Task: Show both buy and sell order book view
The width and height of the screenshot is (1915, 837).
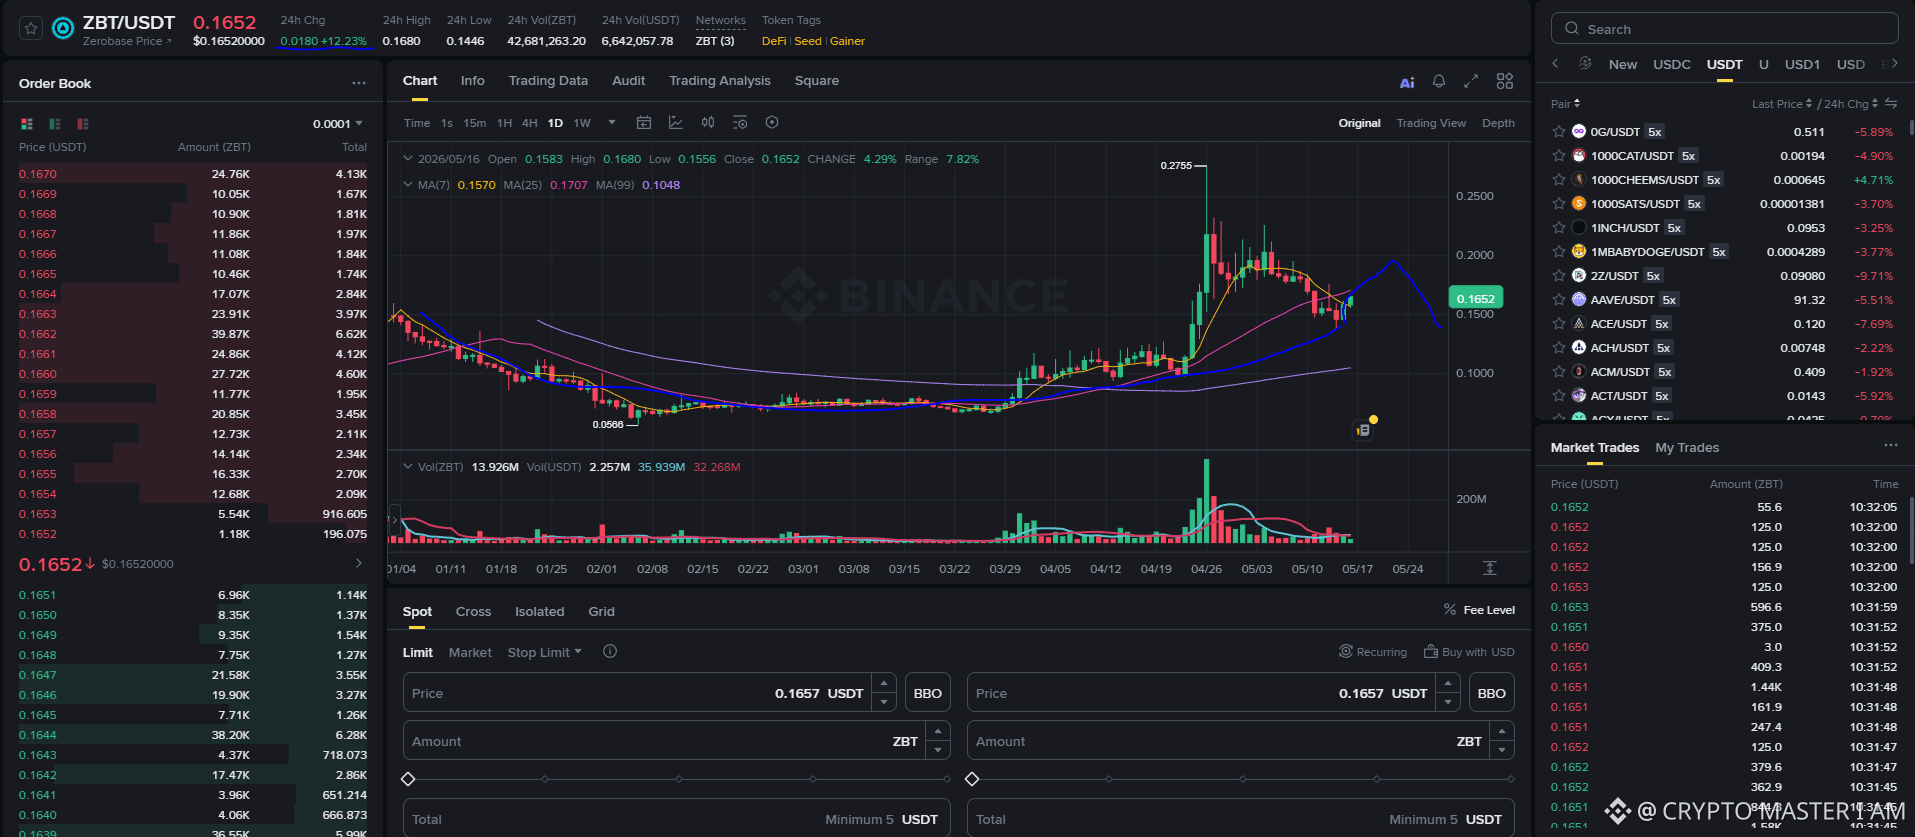Action: click(x=27, y=124)
